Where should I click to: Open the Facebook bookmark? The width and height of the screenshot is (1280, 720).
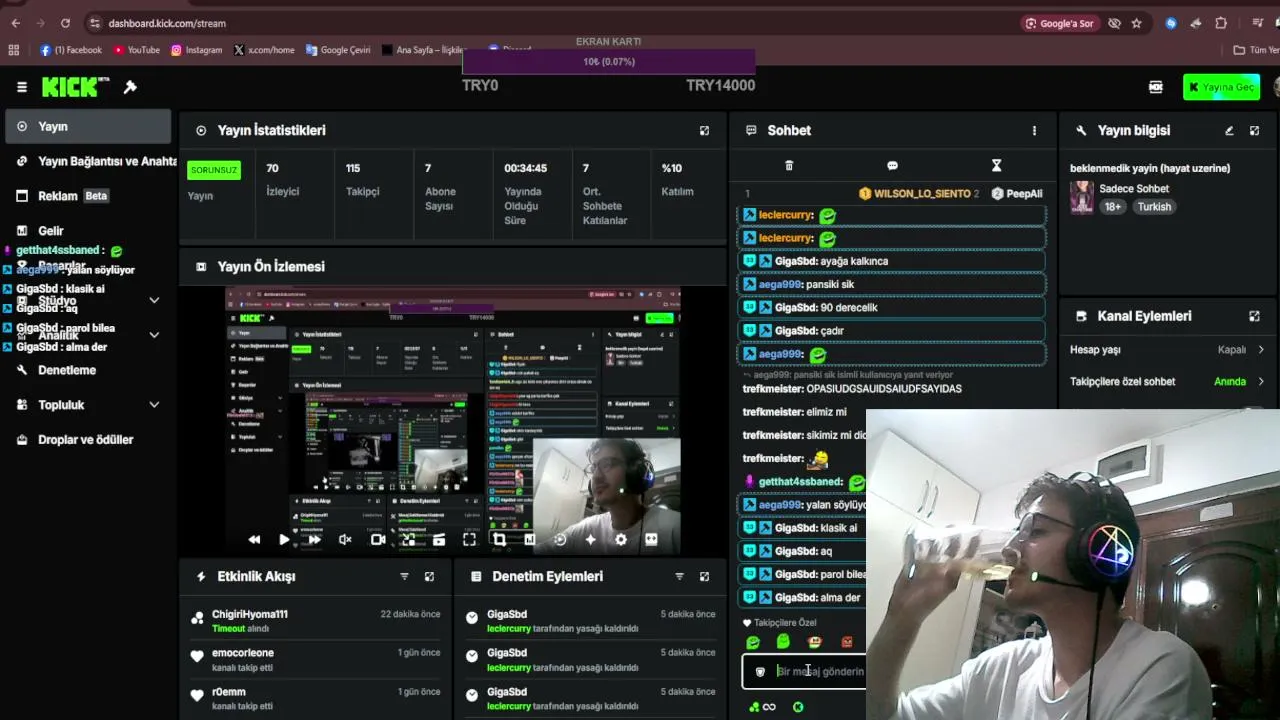click(x=71, y=50)
